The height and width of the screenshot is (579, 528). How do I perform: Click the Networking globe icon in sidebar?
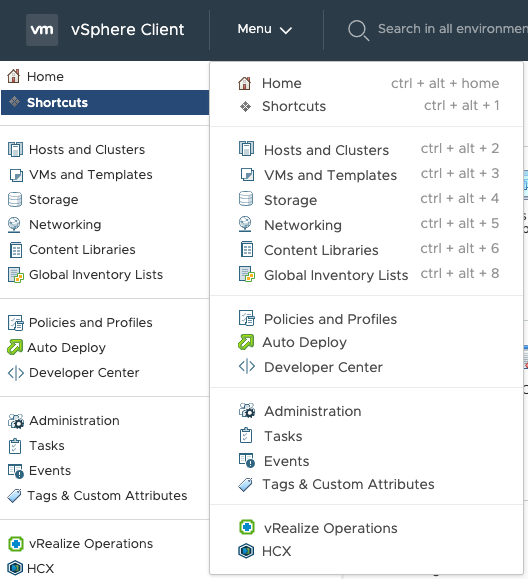(14, 225)
